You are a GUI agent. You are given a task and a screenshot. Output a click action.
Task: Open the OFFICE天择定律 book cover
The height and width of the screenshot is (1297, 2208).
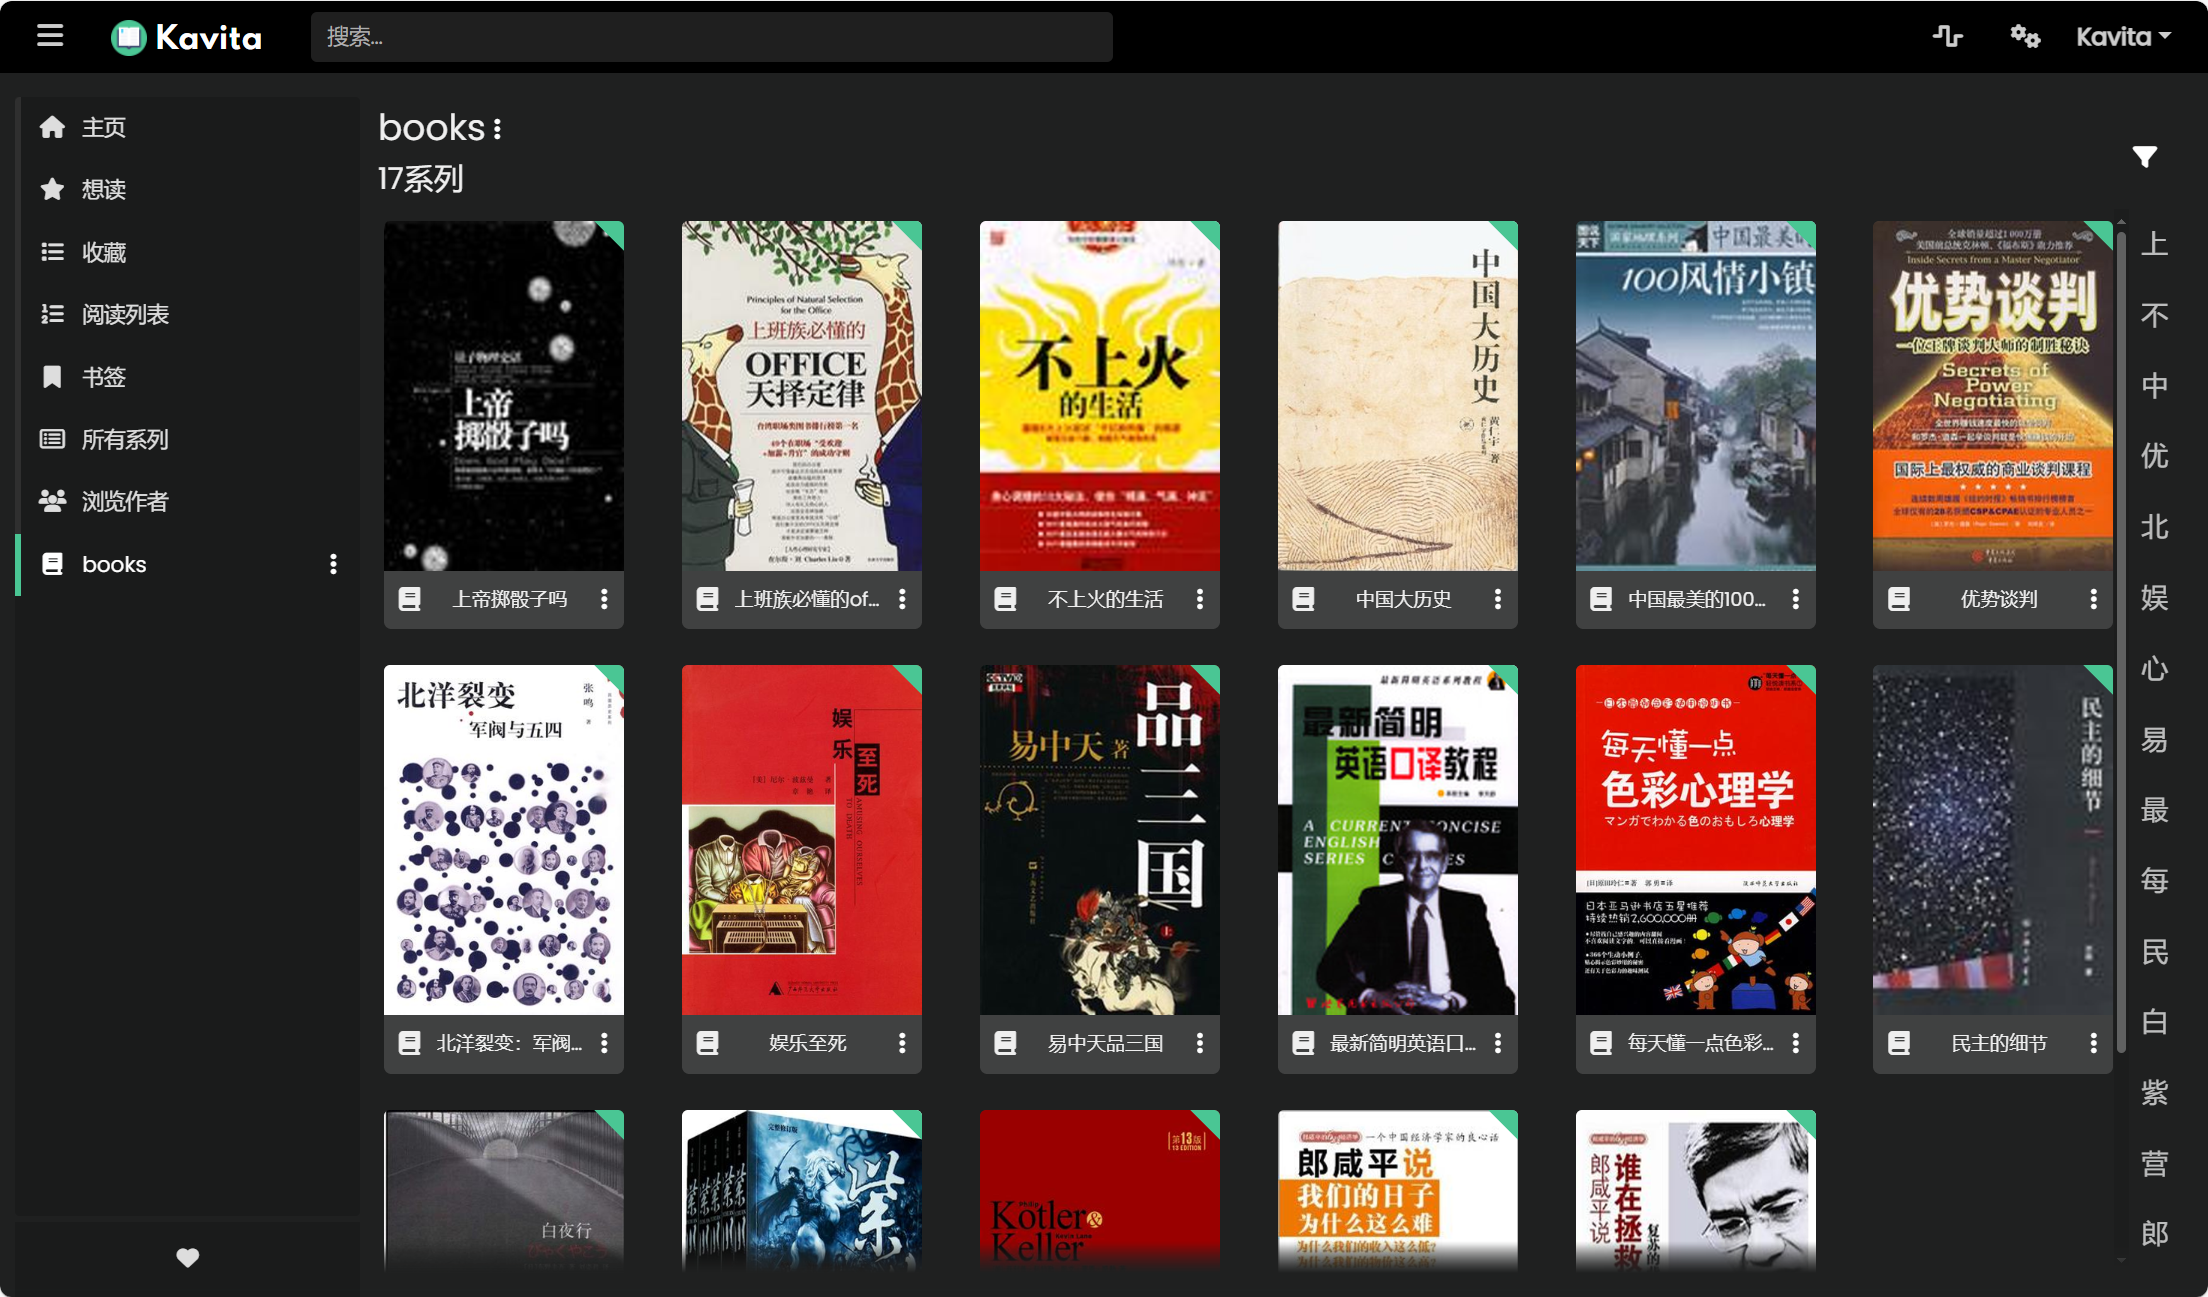pyautogui.click(x=801, y=396)
